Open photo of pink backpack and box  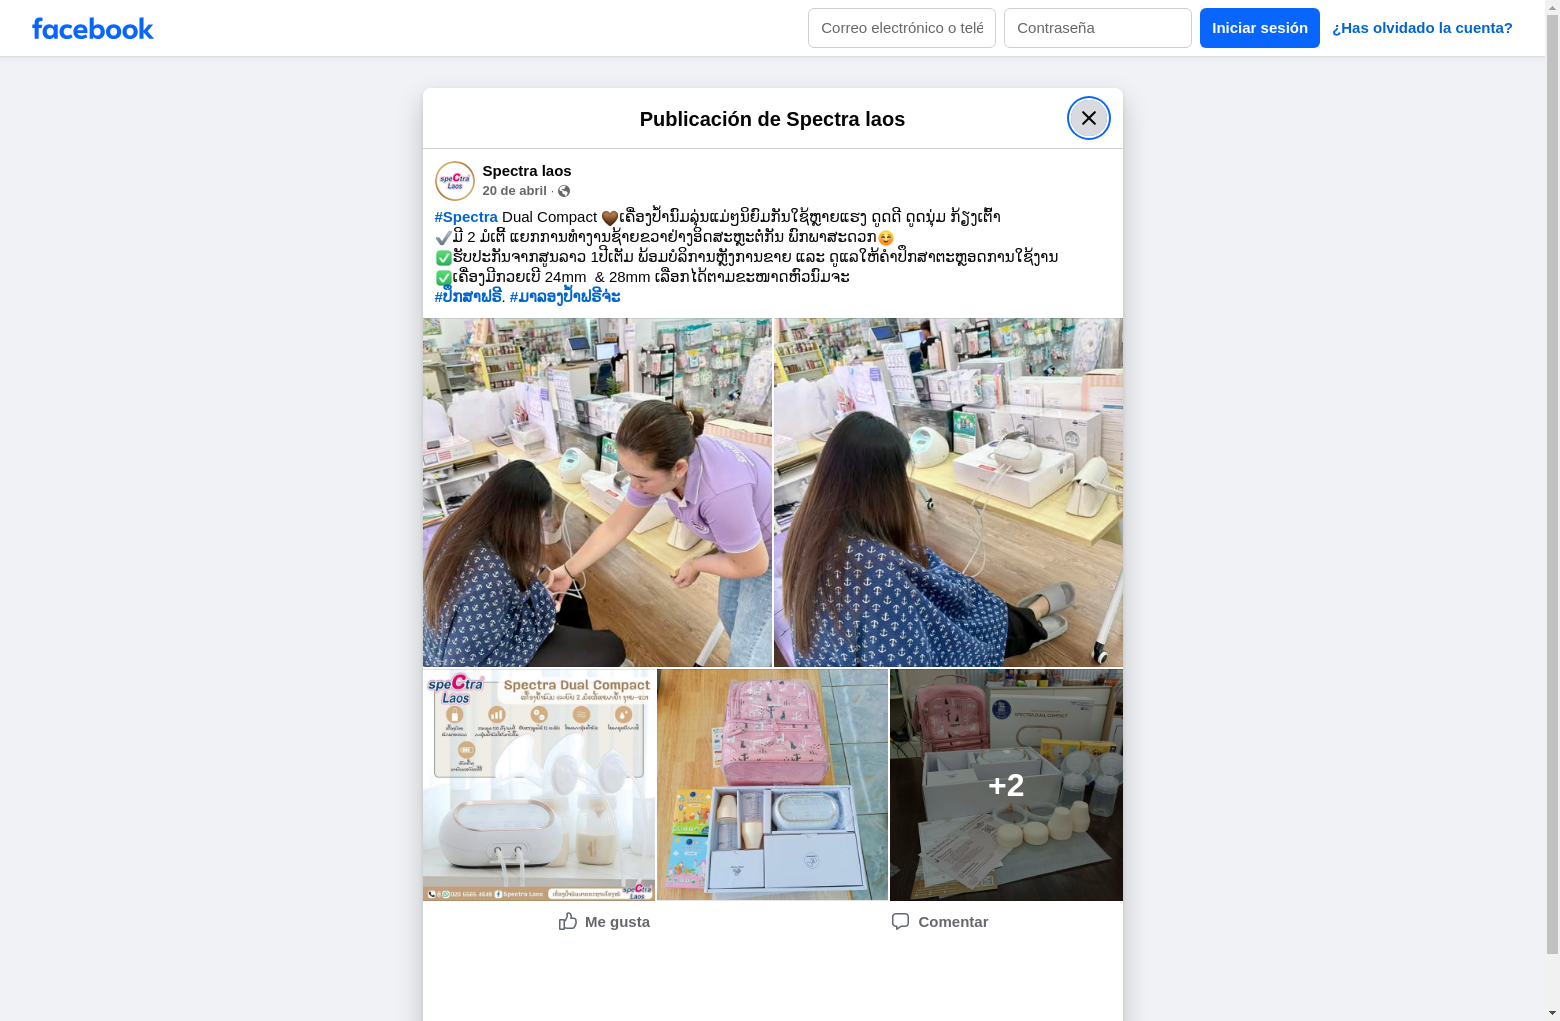click(x=772, y=785)
